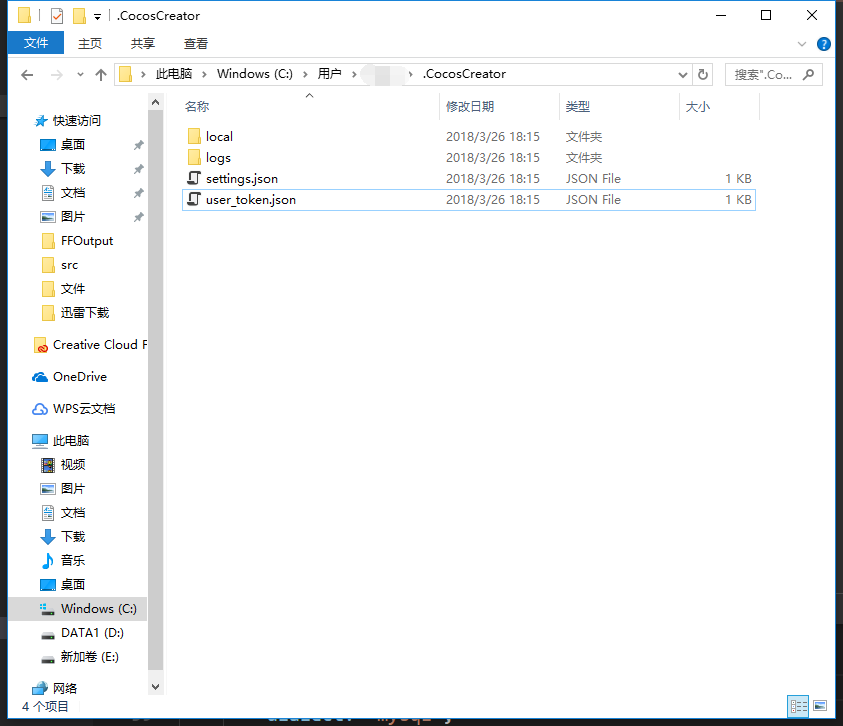Expand the address bar history dropdown
This screenshot has width=843, height=726.
coord(683,75)
